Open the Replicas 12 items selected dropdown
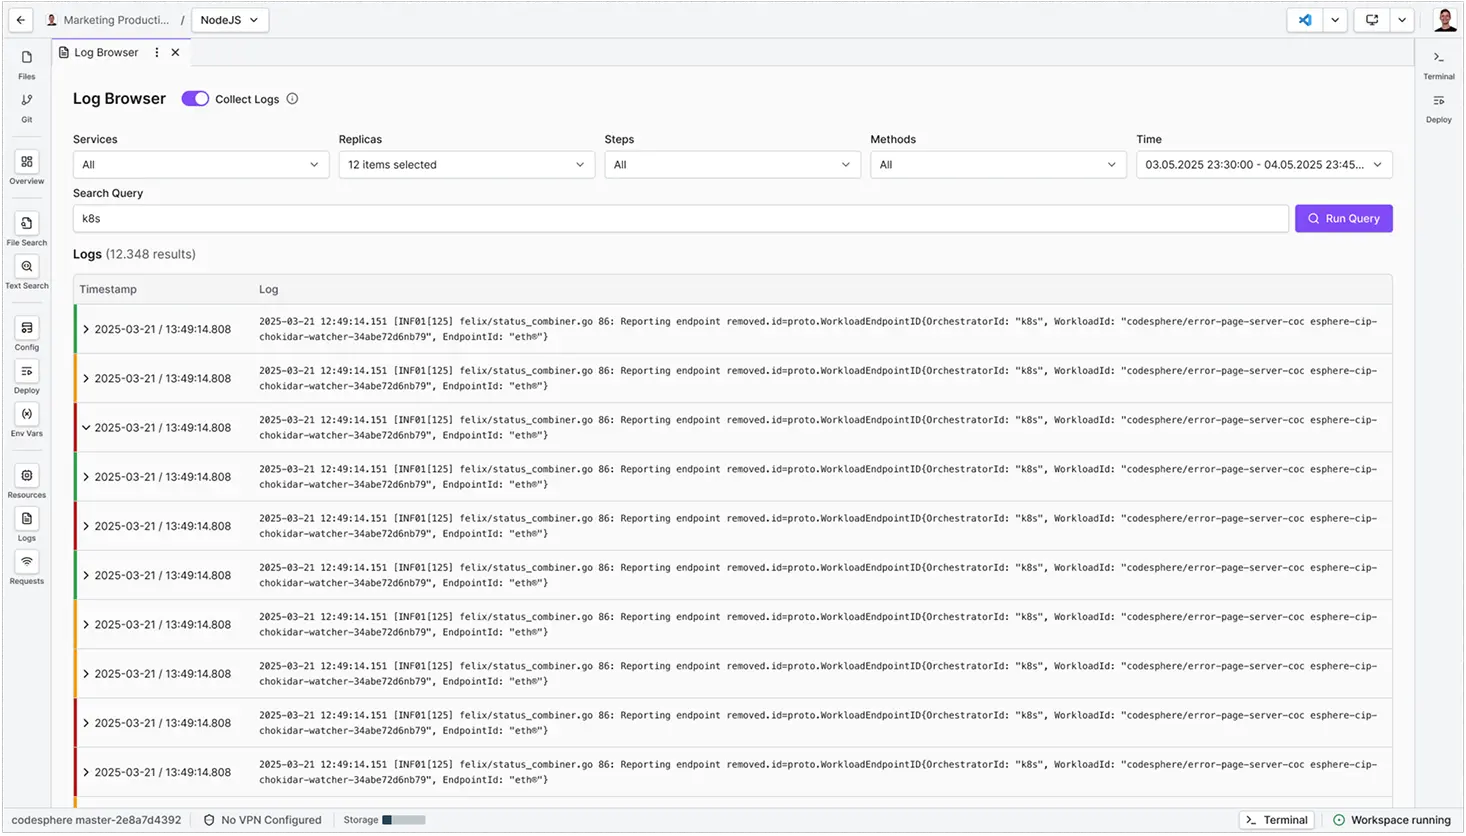This screenshot has height=836, width=1466. point(467,165)
